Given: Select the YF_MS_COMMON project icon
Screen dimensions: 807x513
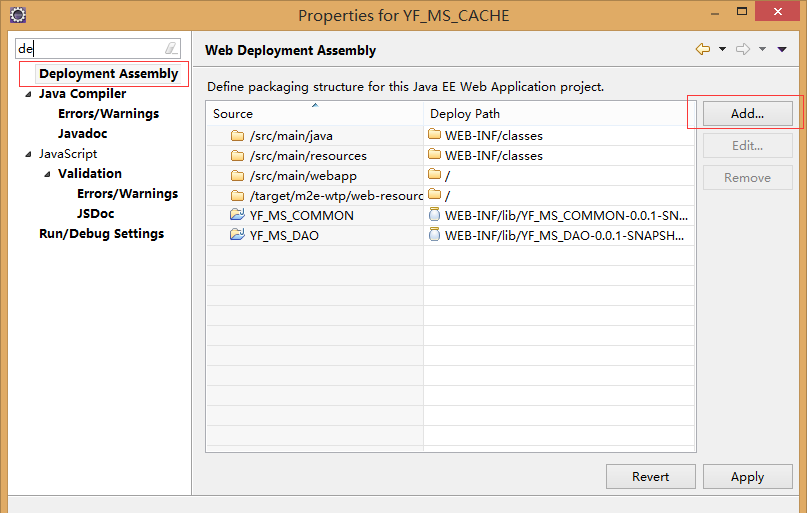Looking at the screenshot, I should point(237,215).
